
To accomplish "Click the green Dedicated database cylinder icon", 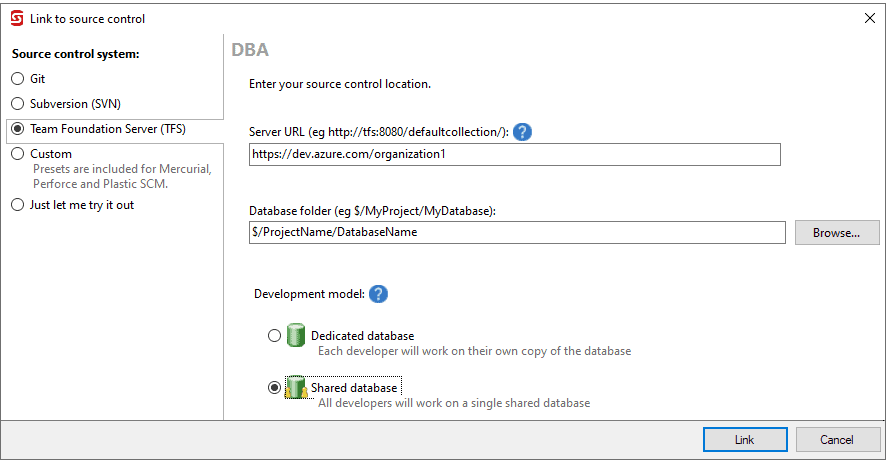I will pyautogui.click(x=295, y=336).
